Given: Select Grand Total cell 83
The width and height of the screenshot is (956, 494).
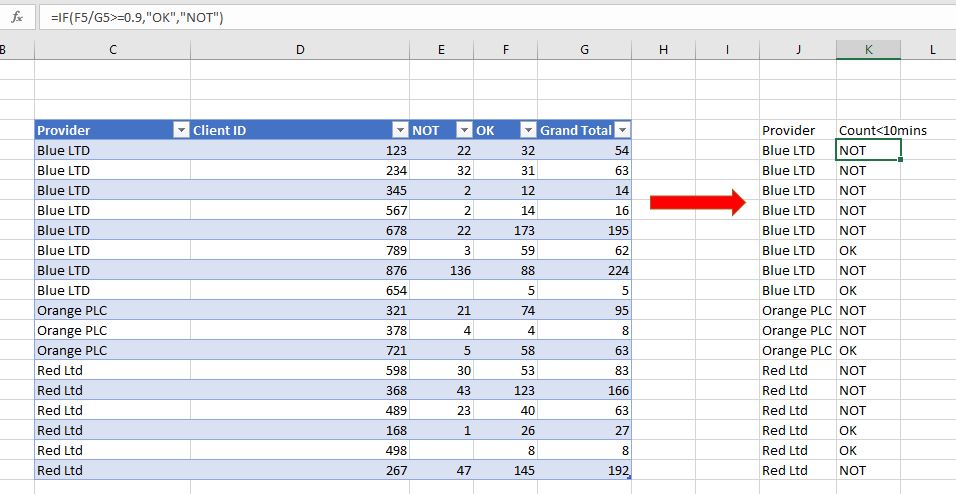Looking at the screenshot, I should click(585, 370).
